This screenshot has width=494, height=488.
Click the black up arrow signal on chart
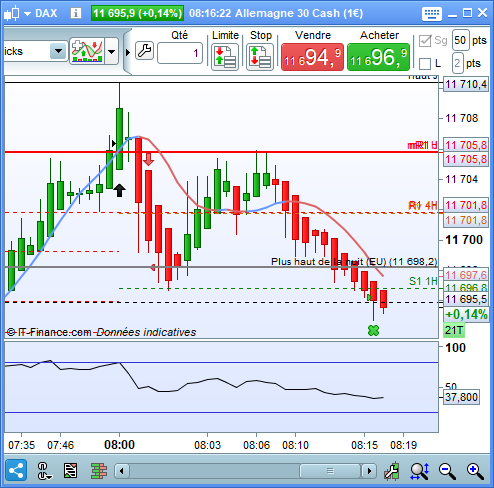tap(119, 190)
